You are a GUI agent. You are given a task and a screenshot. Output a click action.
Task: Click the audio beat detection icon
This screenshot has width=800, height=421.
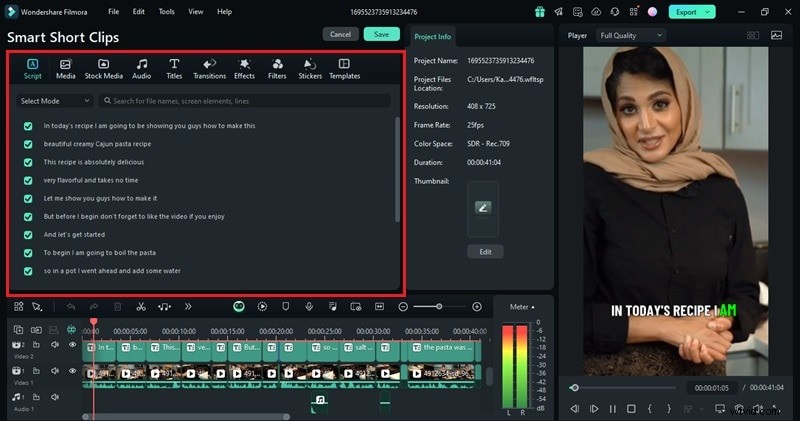164,307
